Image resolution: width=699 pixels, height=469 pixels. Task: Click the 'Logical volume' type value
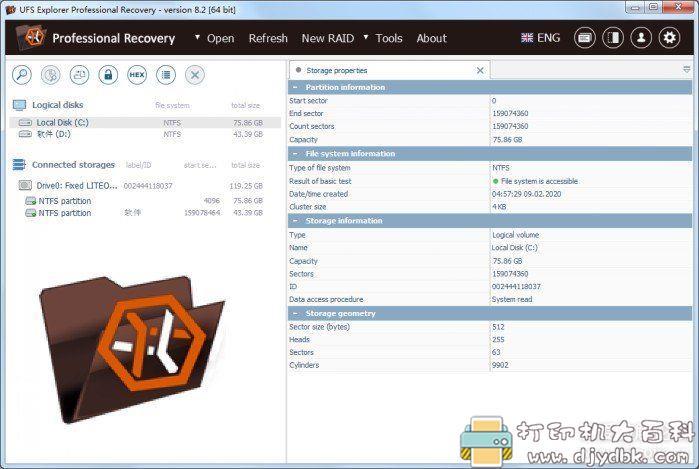click(x=515, y=234)
